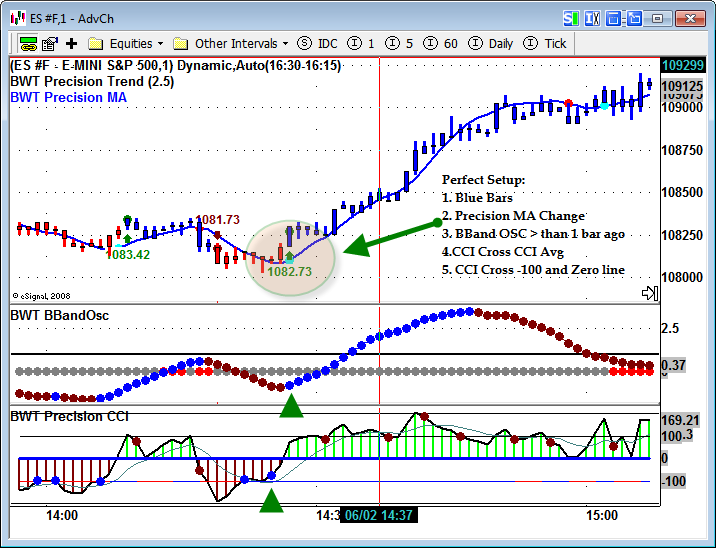The height and width of the screenshot is (548, 716).
Task: Click the 108000 price axis label
Action: coord(682,277)
